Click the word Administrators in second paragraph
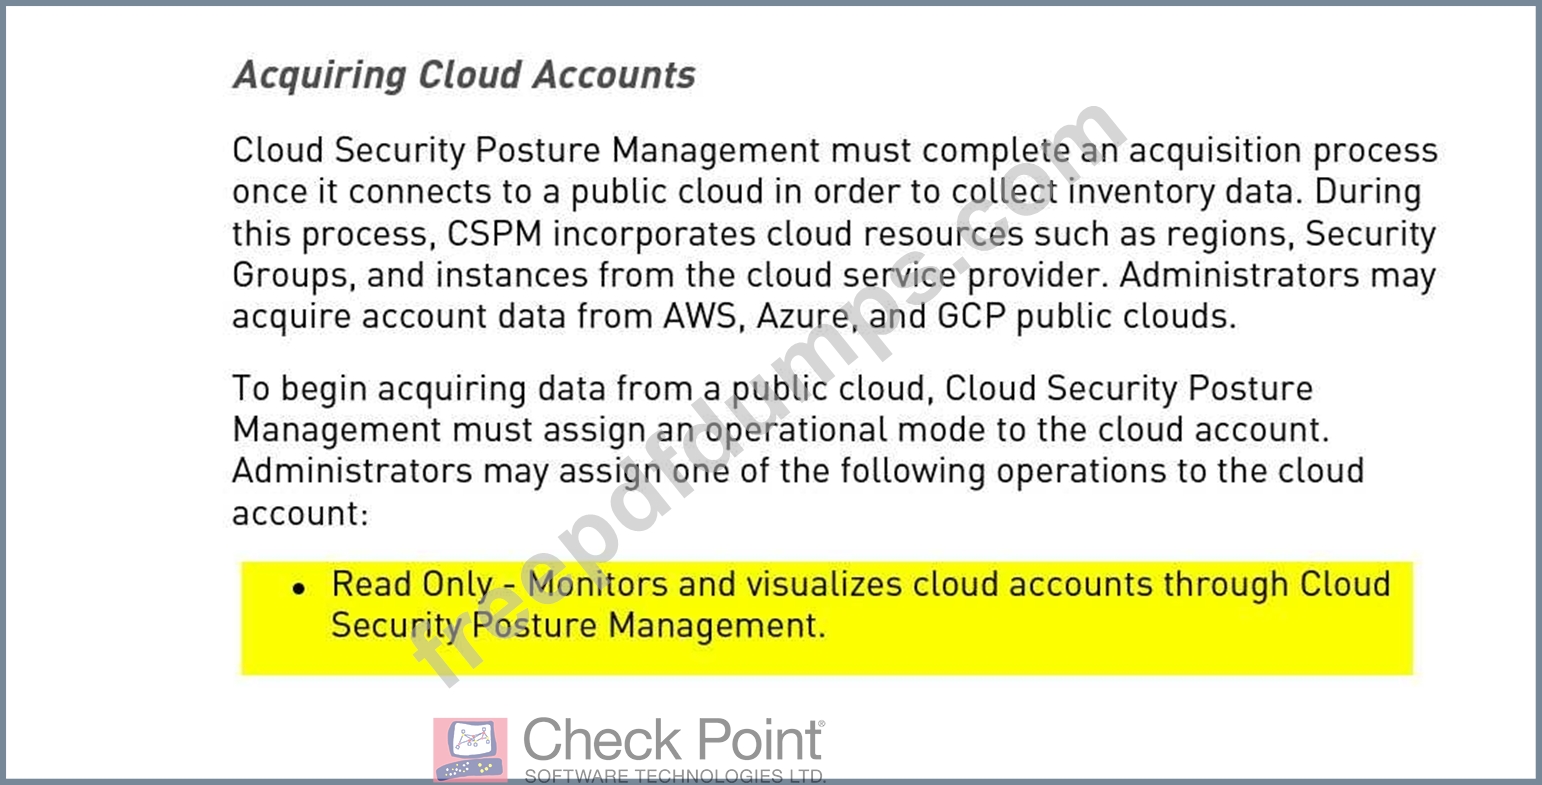Image resolution: width=1542 pixels, height=785 pixels. click(x=352, y=471)
